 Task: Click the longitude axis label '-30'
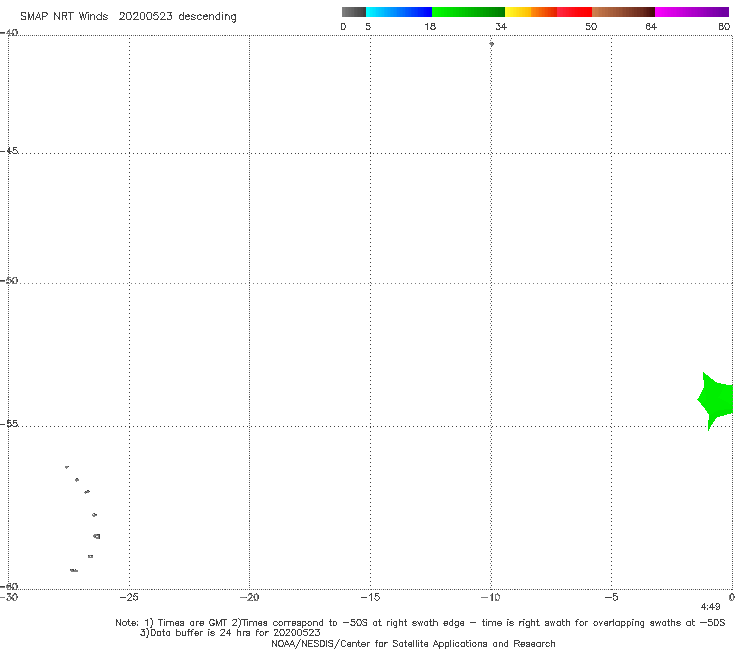tap(9, 597)
